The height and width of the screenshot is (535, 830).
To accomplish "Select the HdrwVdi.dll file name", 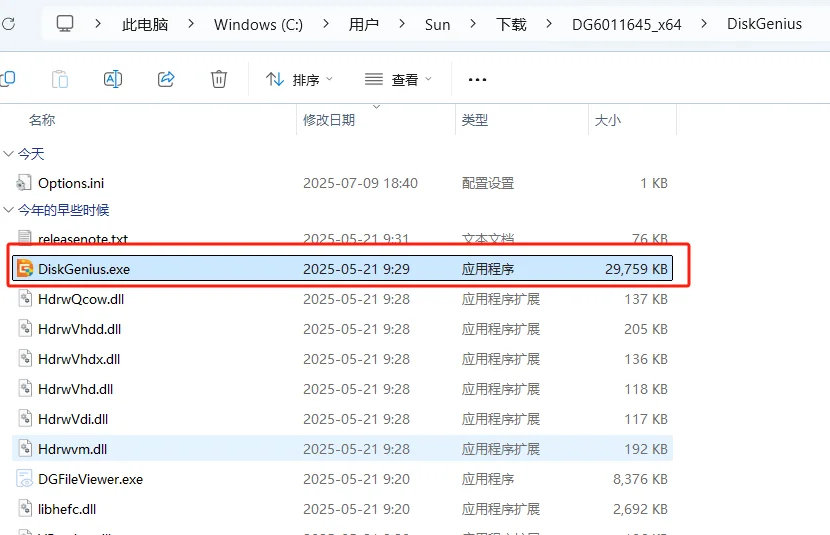I will tap(73, 419).
